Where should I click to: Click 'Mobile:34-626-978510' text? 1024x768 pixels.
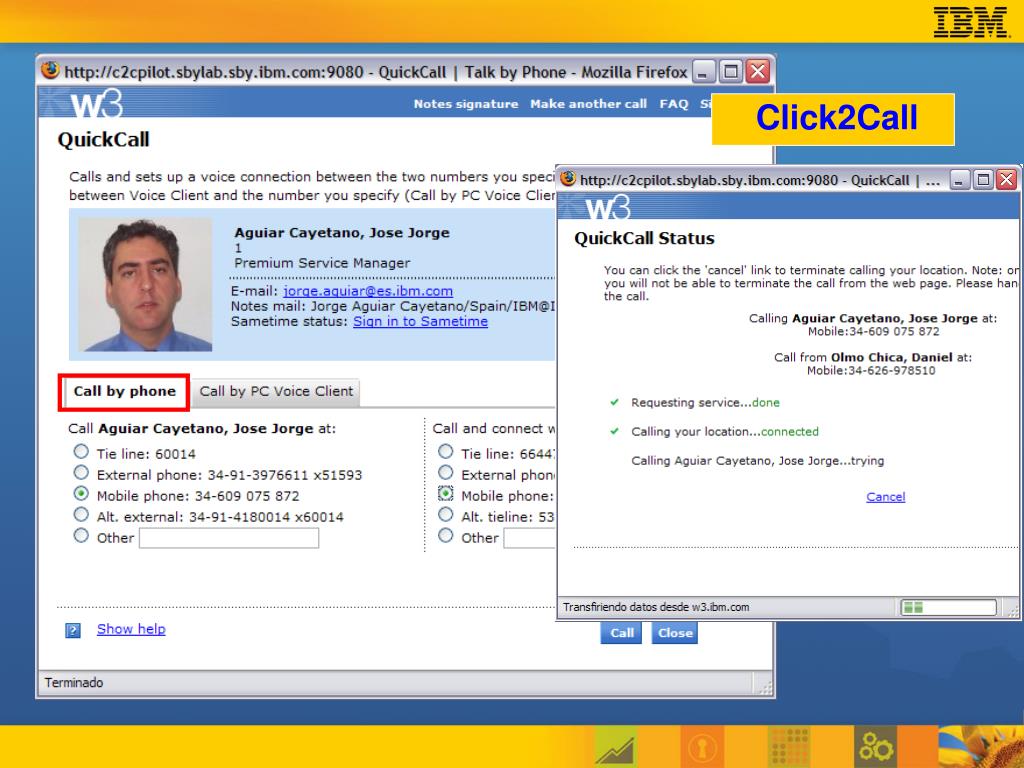[871, 371]
